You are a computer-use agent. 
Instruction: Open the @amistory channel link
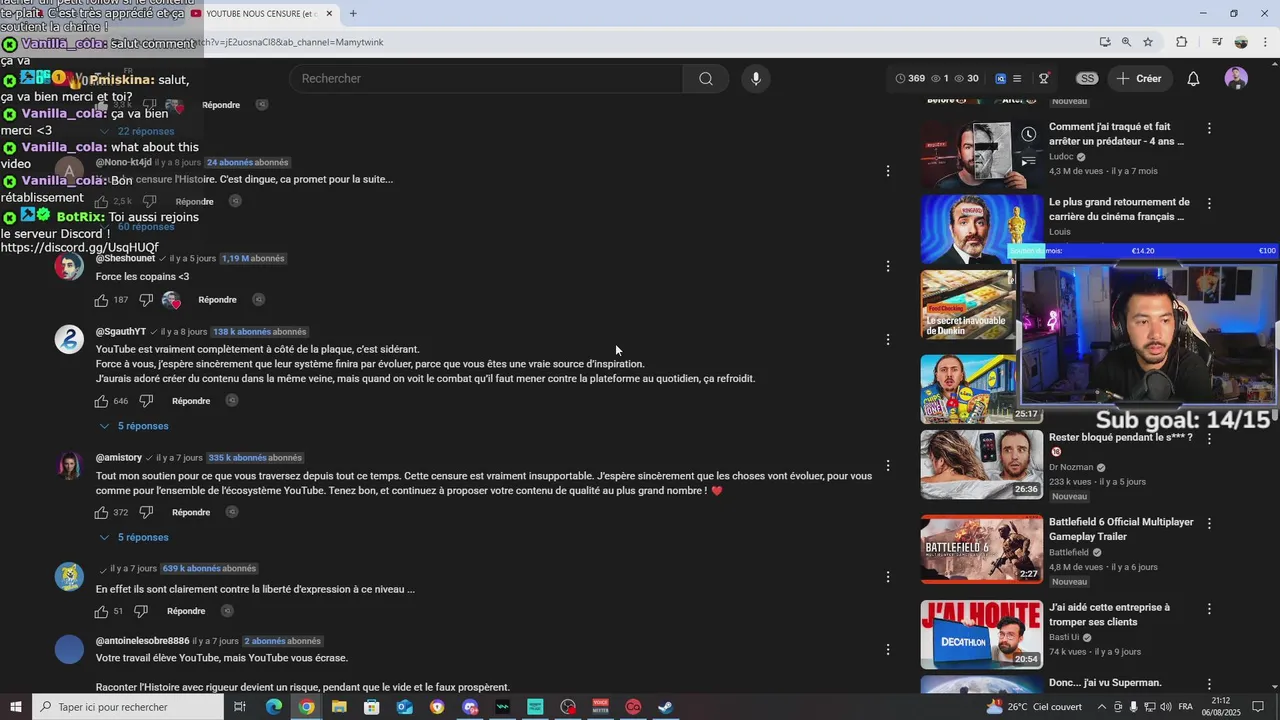119,458
